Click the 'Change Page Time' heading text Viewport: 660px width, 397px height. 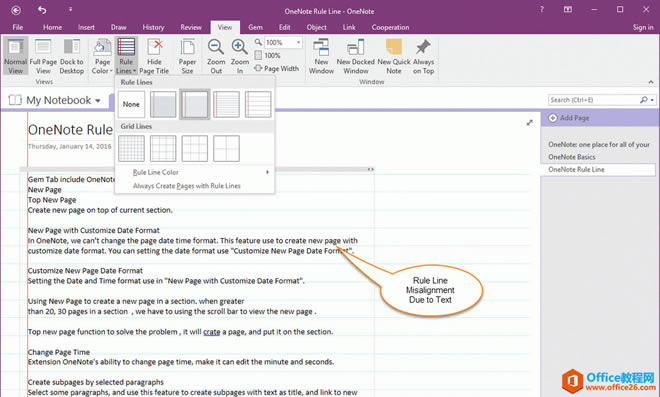59,352
